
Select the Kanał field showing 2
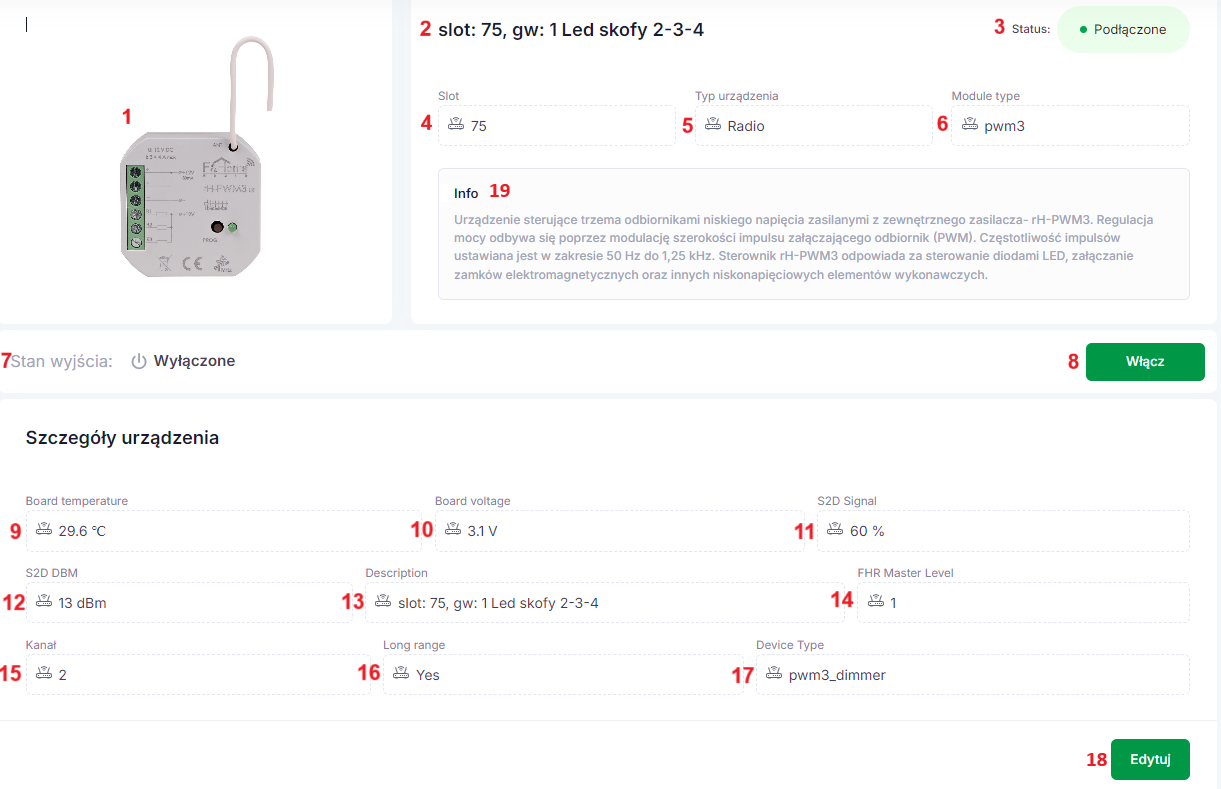pos(198,674)
